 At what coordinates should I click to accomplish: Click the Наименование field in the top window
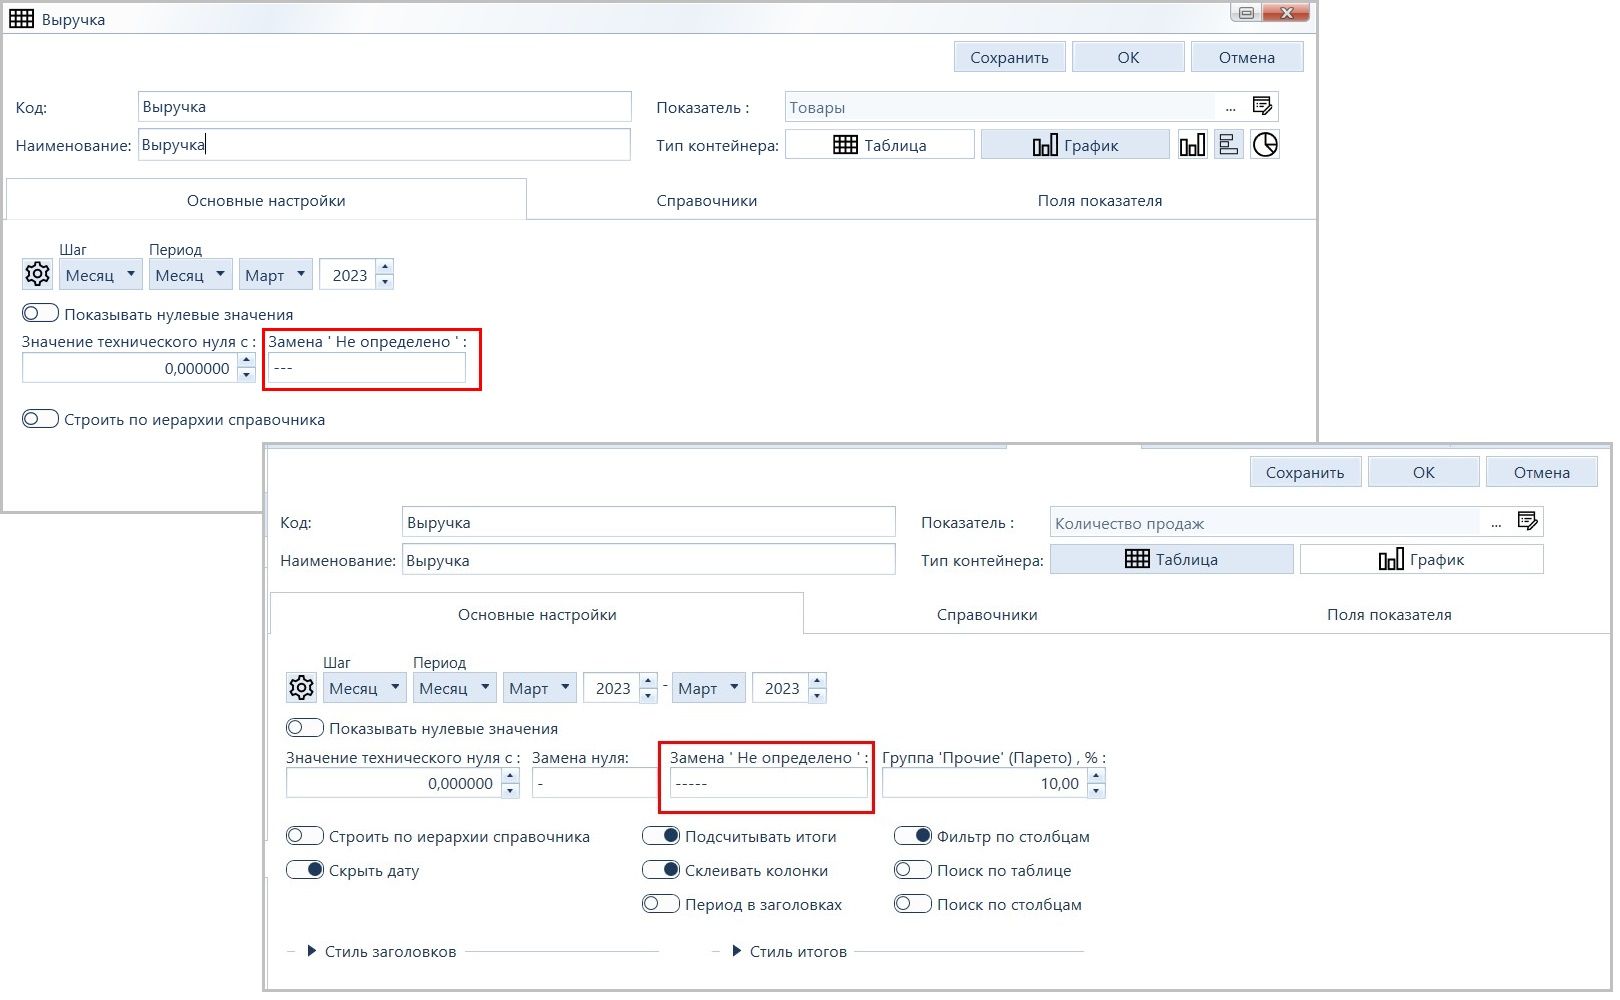coord(385,145)
